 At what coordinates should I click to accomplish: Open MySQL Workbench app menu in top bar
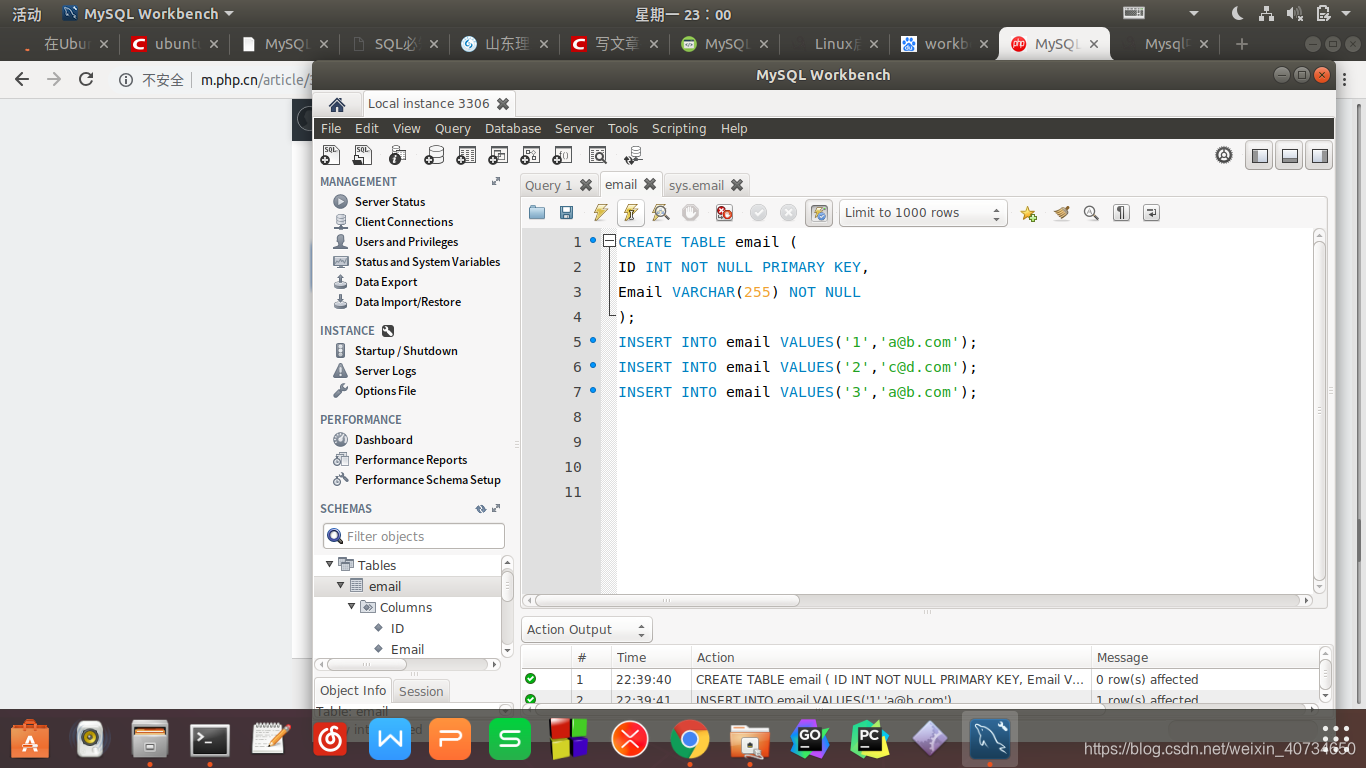[148, 14]
